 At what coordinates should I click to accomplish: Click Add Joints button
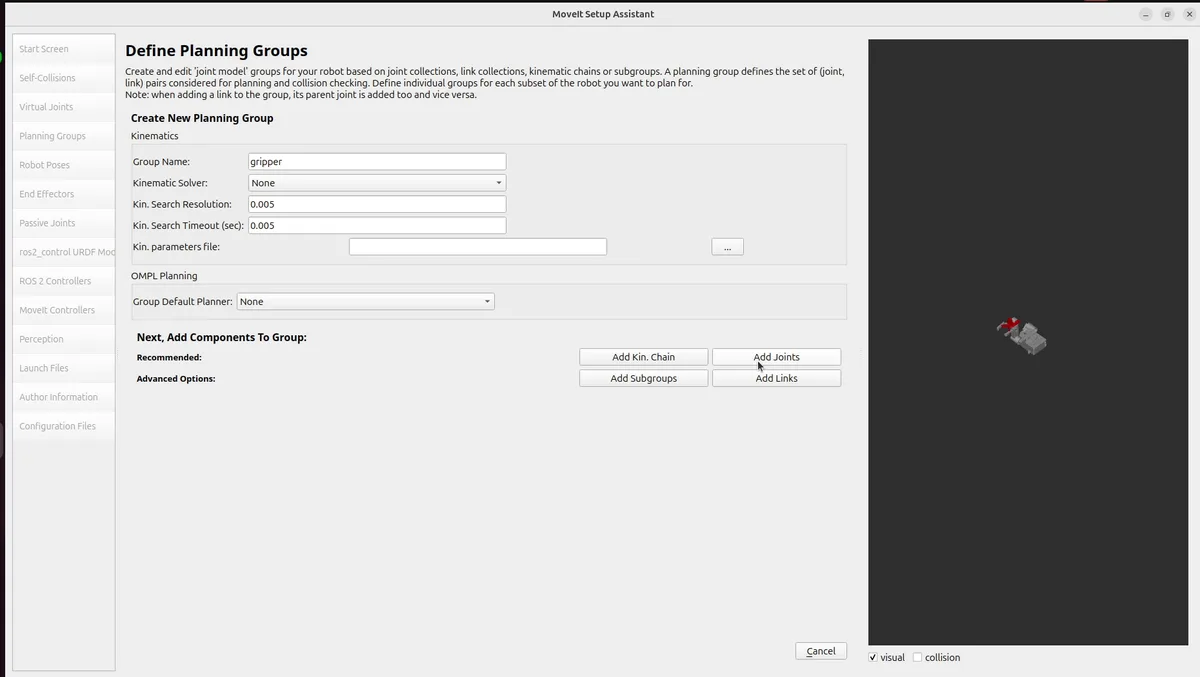pyautogui.click(x=776, y=357)
